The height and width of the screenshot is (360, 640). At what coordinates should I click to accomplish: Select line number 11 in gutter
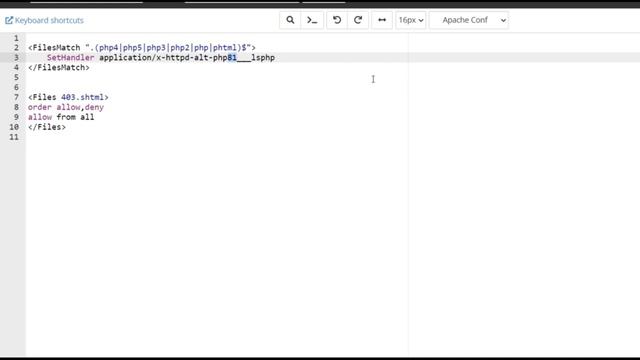click(x=14, y=137)
